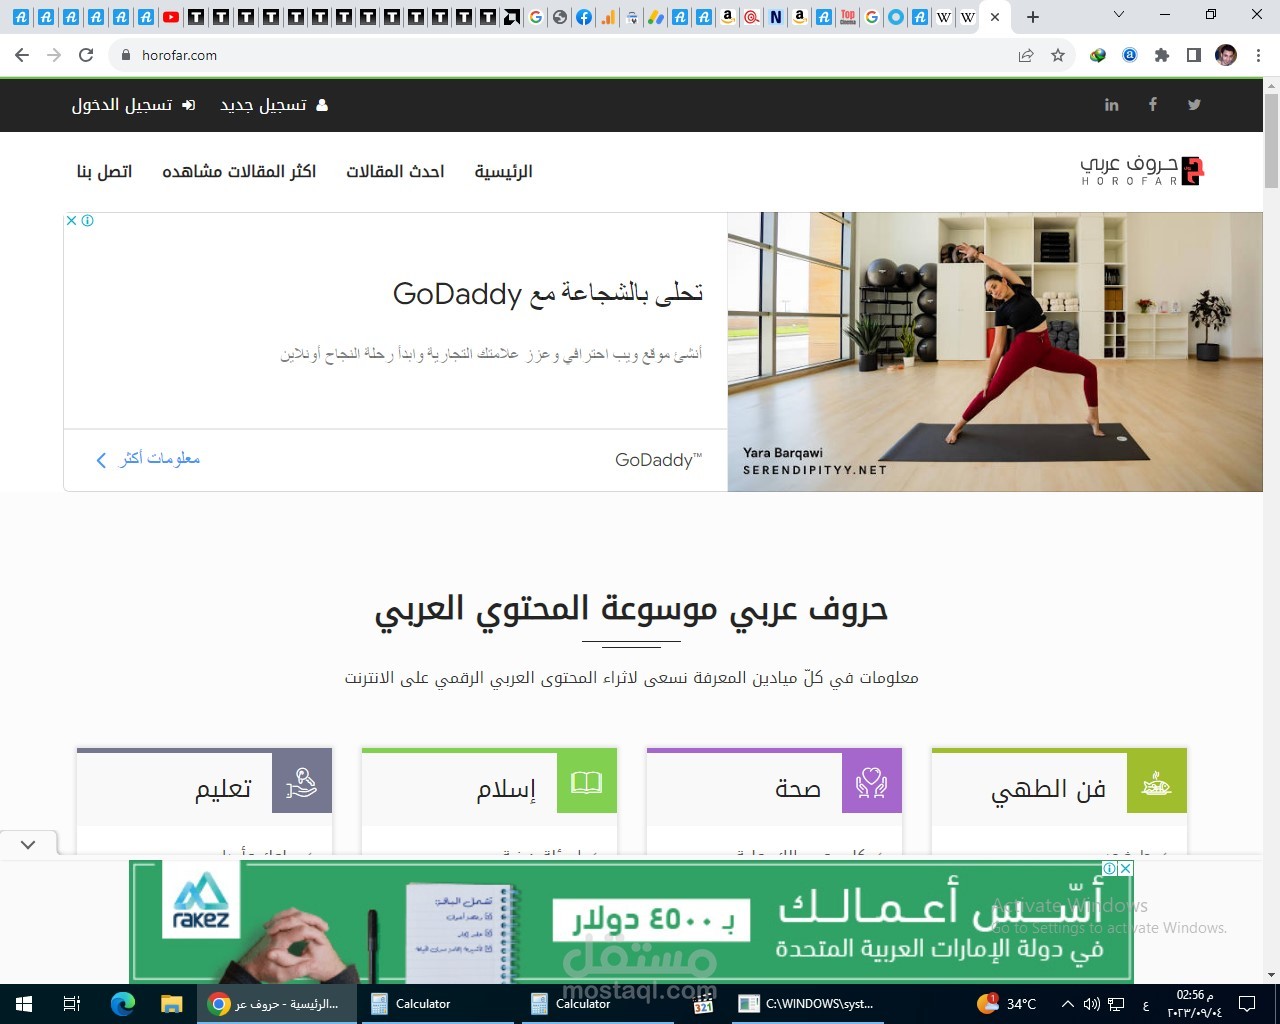This screenshot has width=1280, height=1024.
Task: Launch Microsoft Edge from taskbar
Action: pyautogui.click(x=123, y=1004)
